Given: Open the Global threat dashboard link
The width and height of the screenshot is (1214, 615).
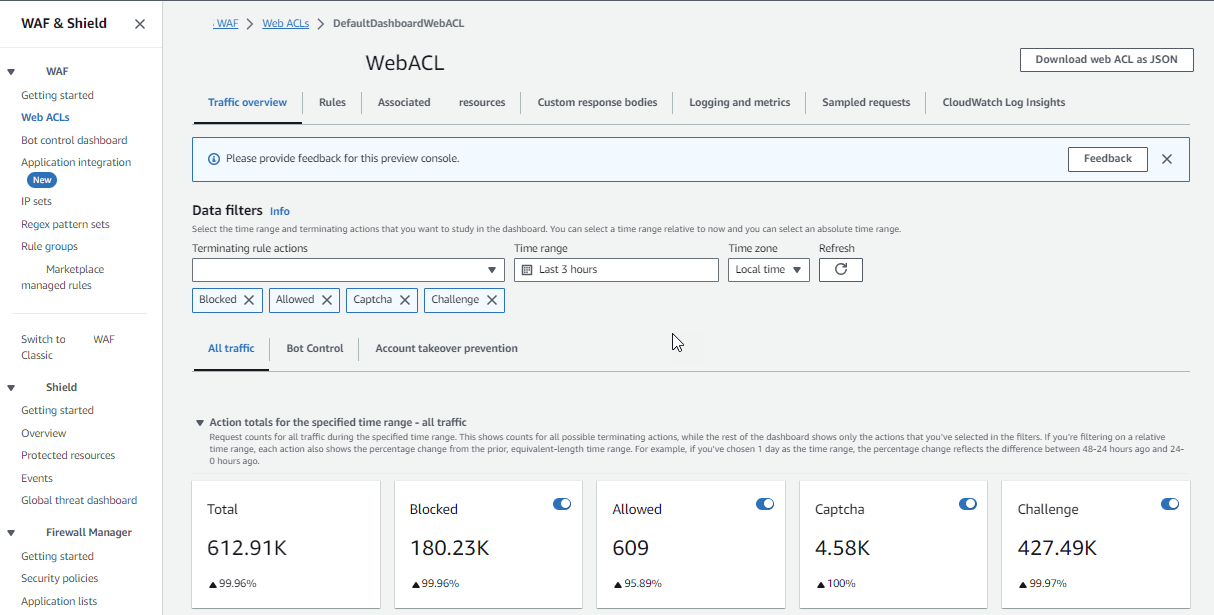Looking at the screenshot, I should pyautogui.click(x=79, y=501).
